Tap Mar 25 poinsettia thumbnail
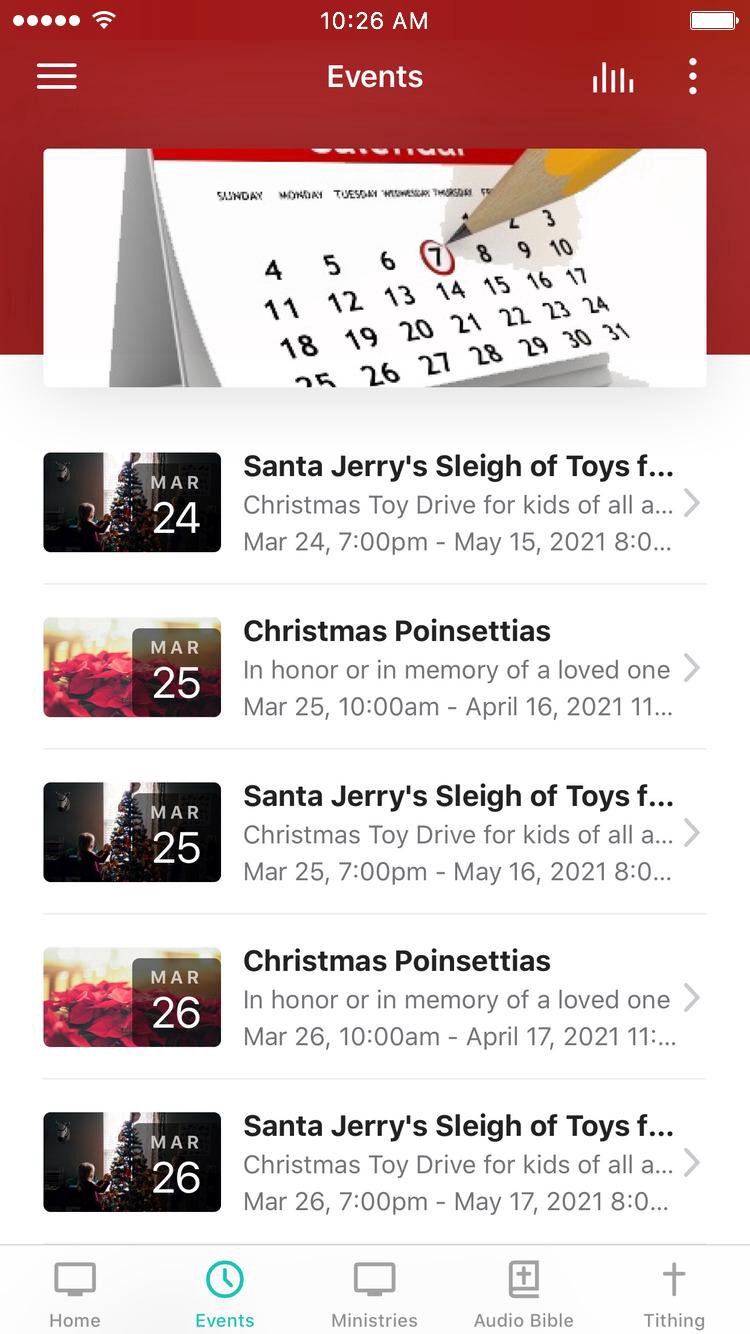This screenshot has height=1334, width=750. (x=132, y=667)
